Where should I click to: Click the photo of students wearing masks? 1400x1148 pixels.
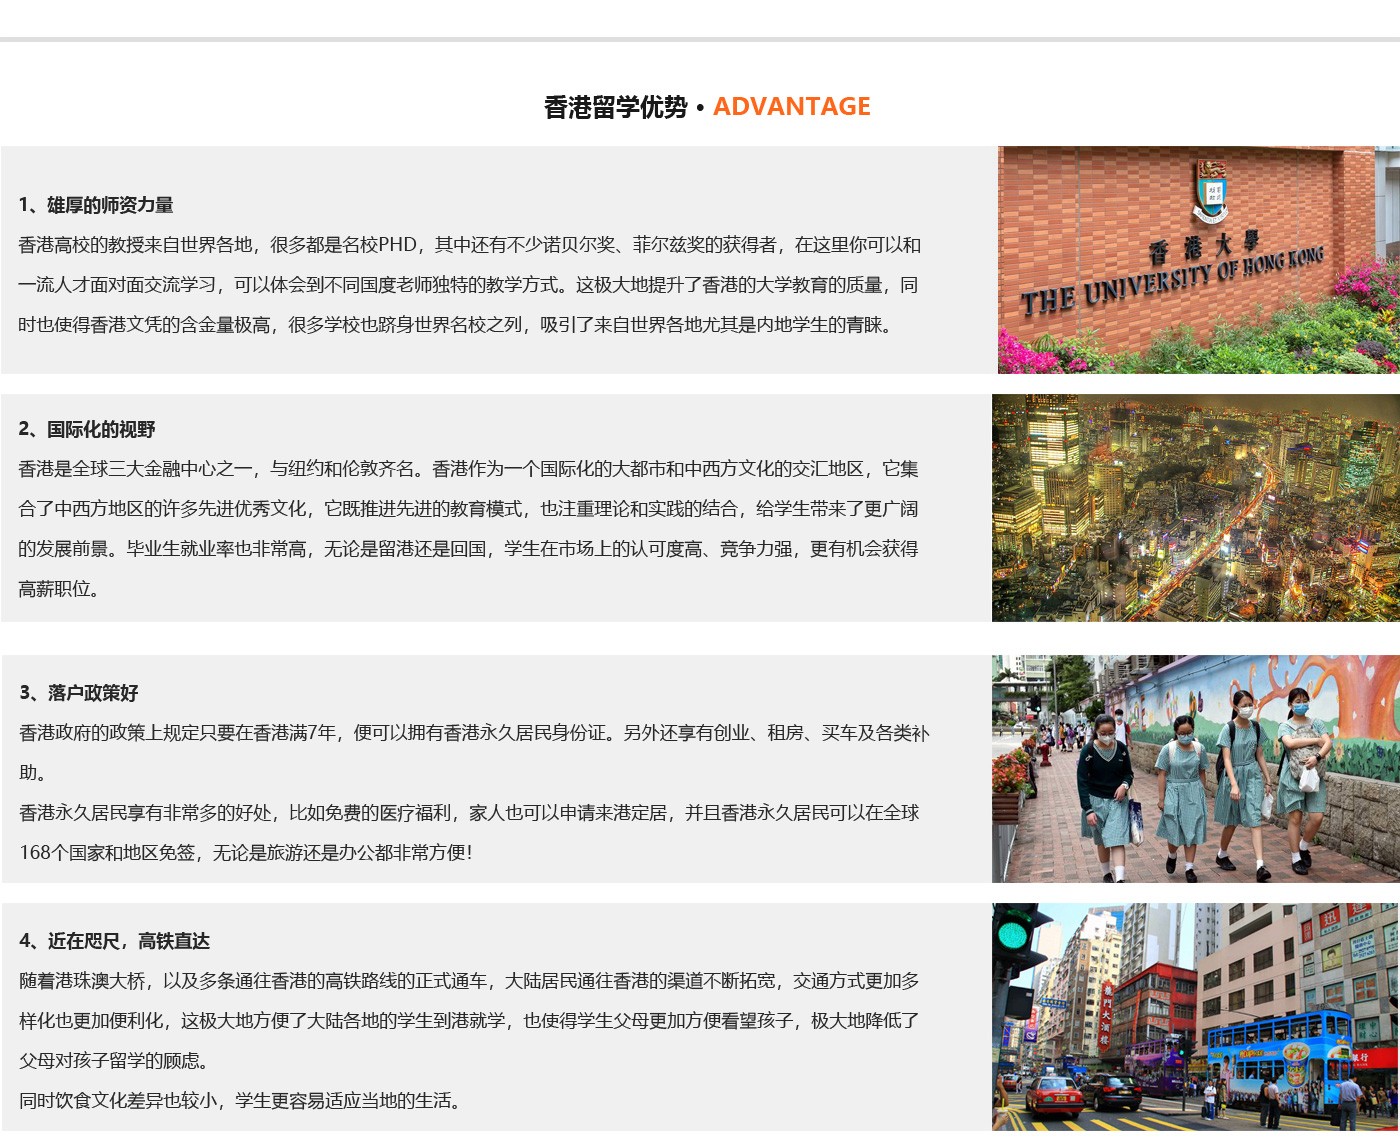(1196, 769)
